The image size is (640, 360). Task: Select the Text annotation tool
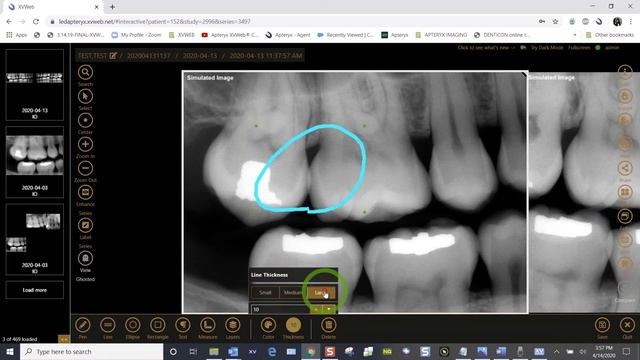182,325
